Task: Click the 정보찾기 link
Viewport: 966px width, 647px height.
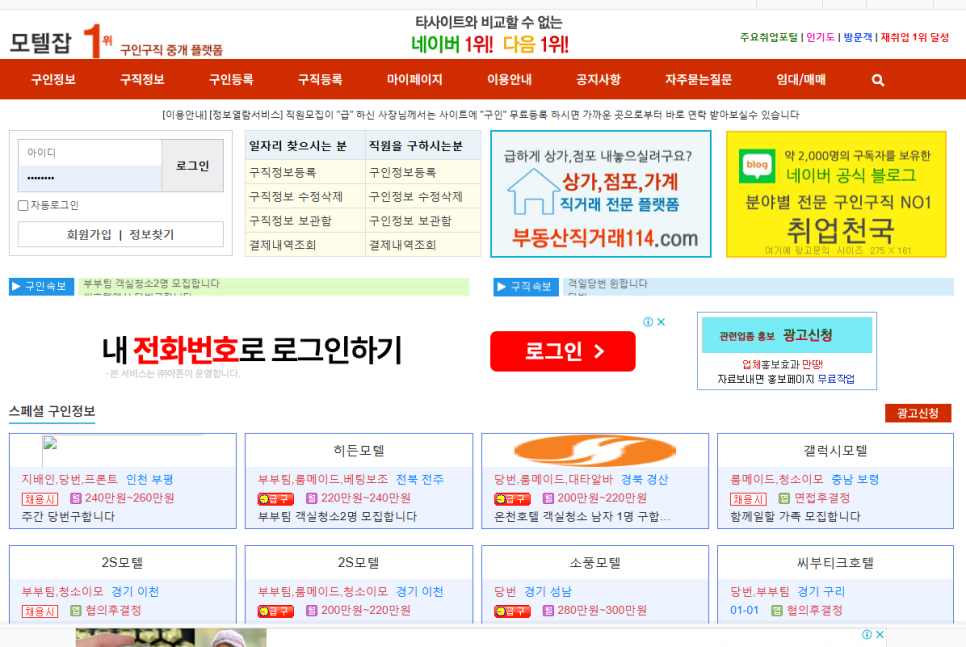Action: (x=152, y=235)
